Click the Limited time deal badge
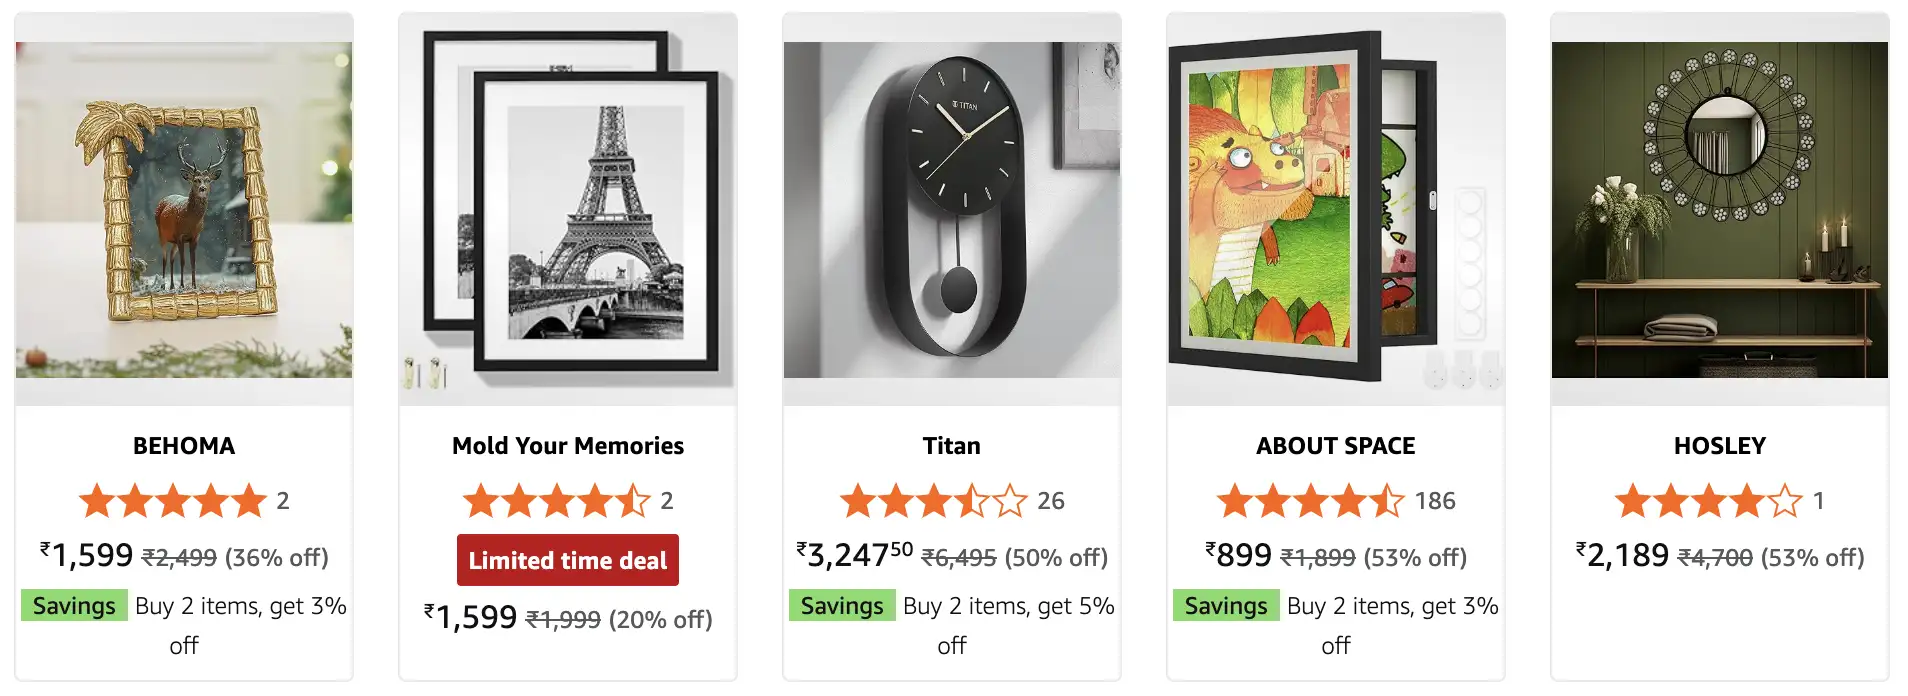 coord(567,559)
